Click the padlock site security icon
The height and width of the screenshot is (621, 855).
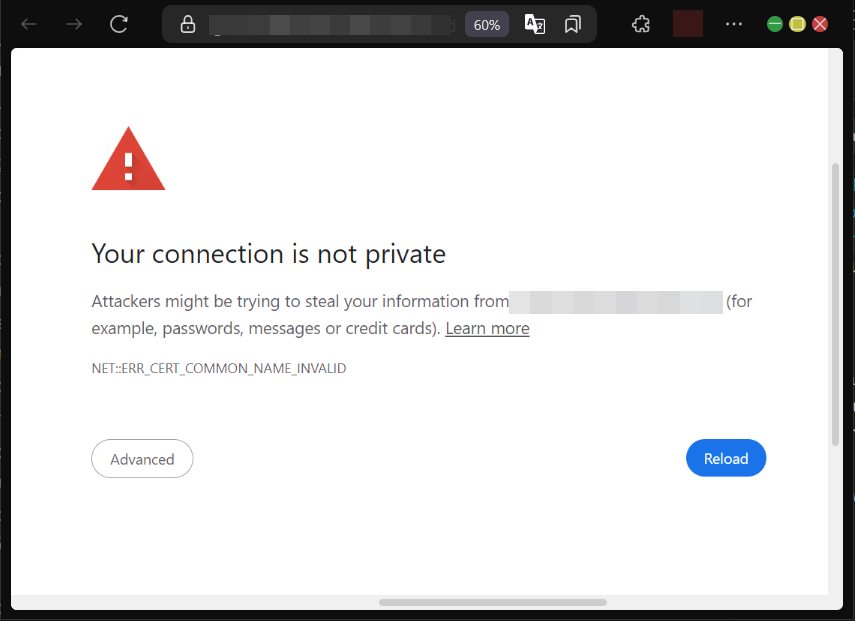(x=188, y=25)
